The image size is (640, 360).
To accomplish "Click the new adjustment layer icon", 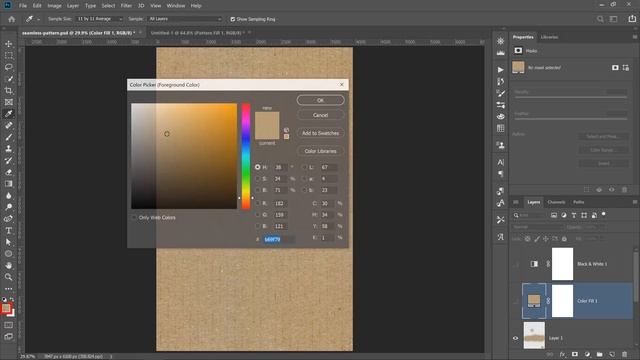I will pos(587,355).
